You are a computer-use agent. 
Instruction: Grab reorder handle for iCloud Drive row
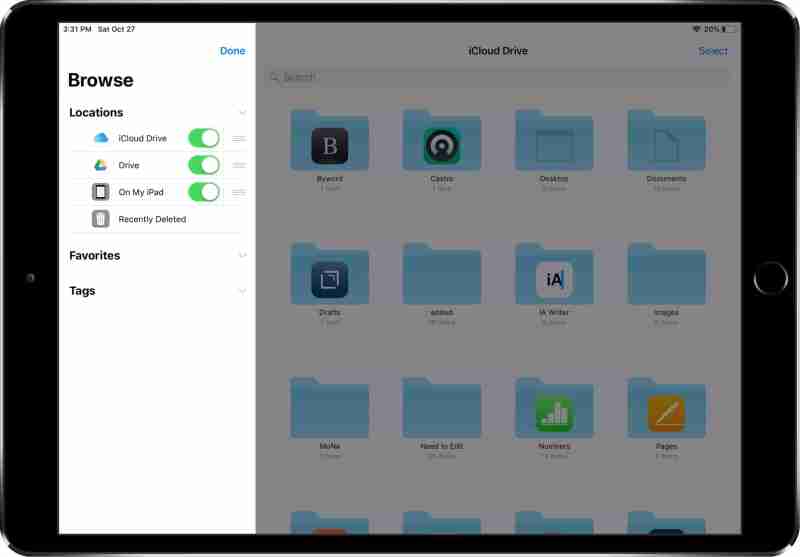pyautogui.click(x=239, y=138)
